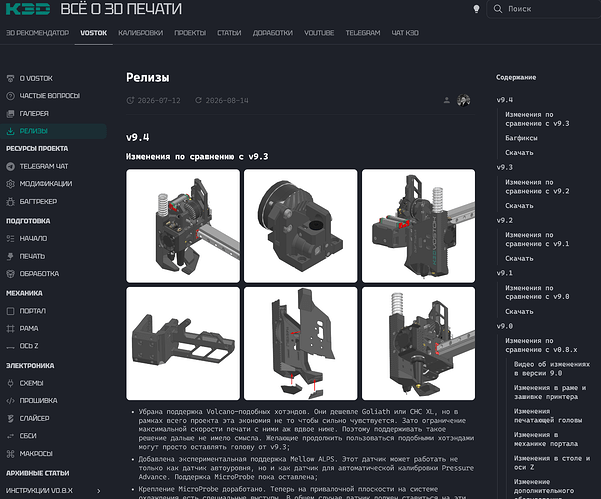Screen dimensions: 601x499
Task: Open the YouTube tab
Action: tap(319, 33)
